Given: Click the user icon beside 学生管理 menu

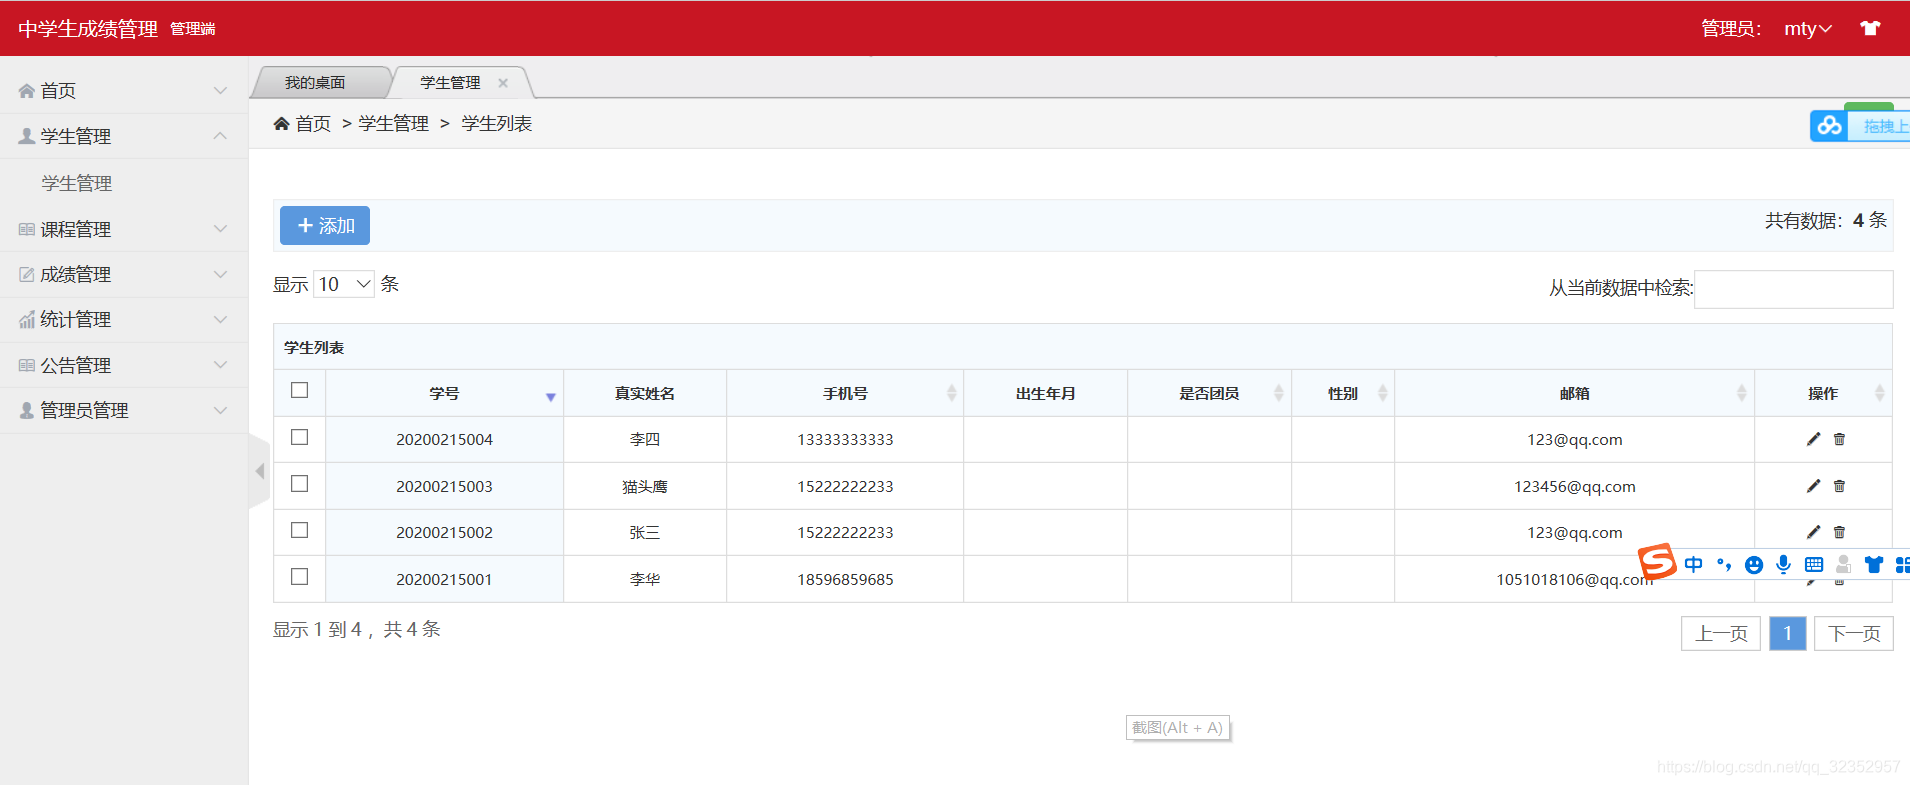Looking at the screenshot, I should pyautogui.click(x=27, y=136).
